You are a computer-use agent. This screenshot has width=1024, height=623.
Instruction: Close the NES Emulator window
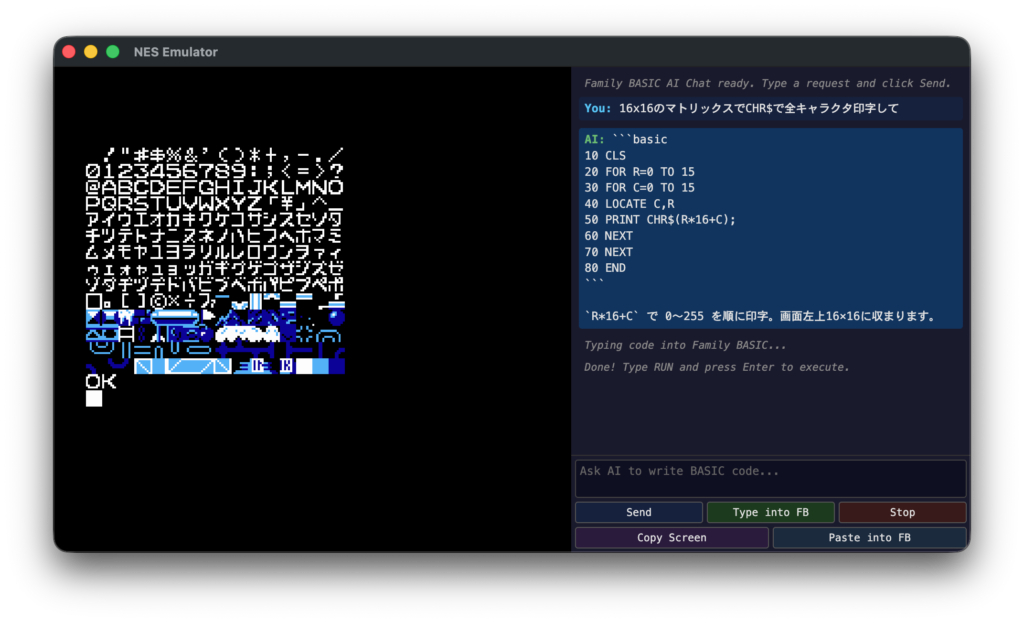[x=69, y=52]
